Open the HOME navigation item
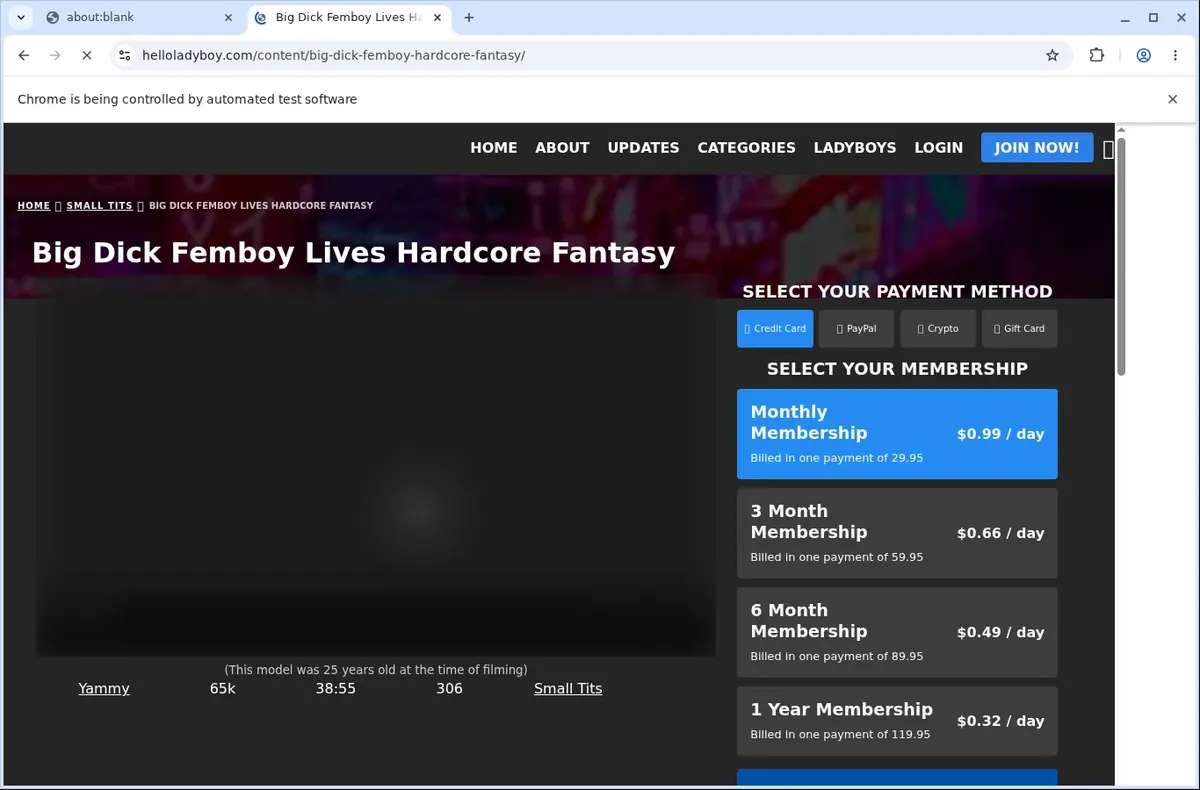Viewport: 1200px width, 790px height. [494, 148]
